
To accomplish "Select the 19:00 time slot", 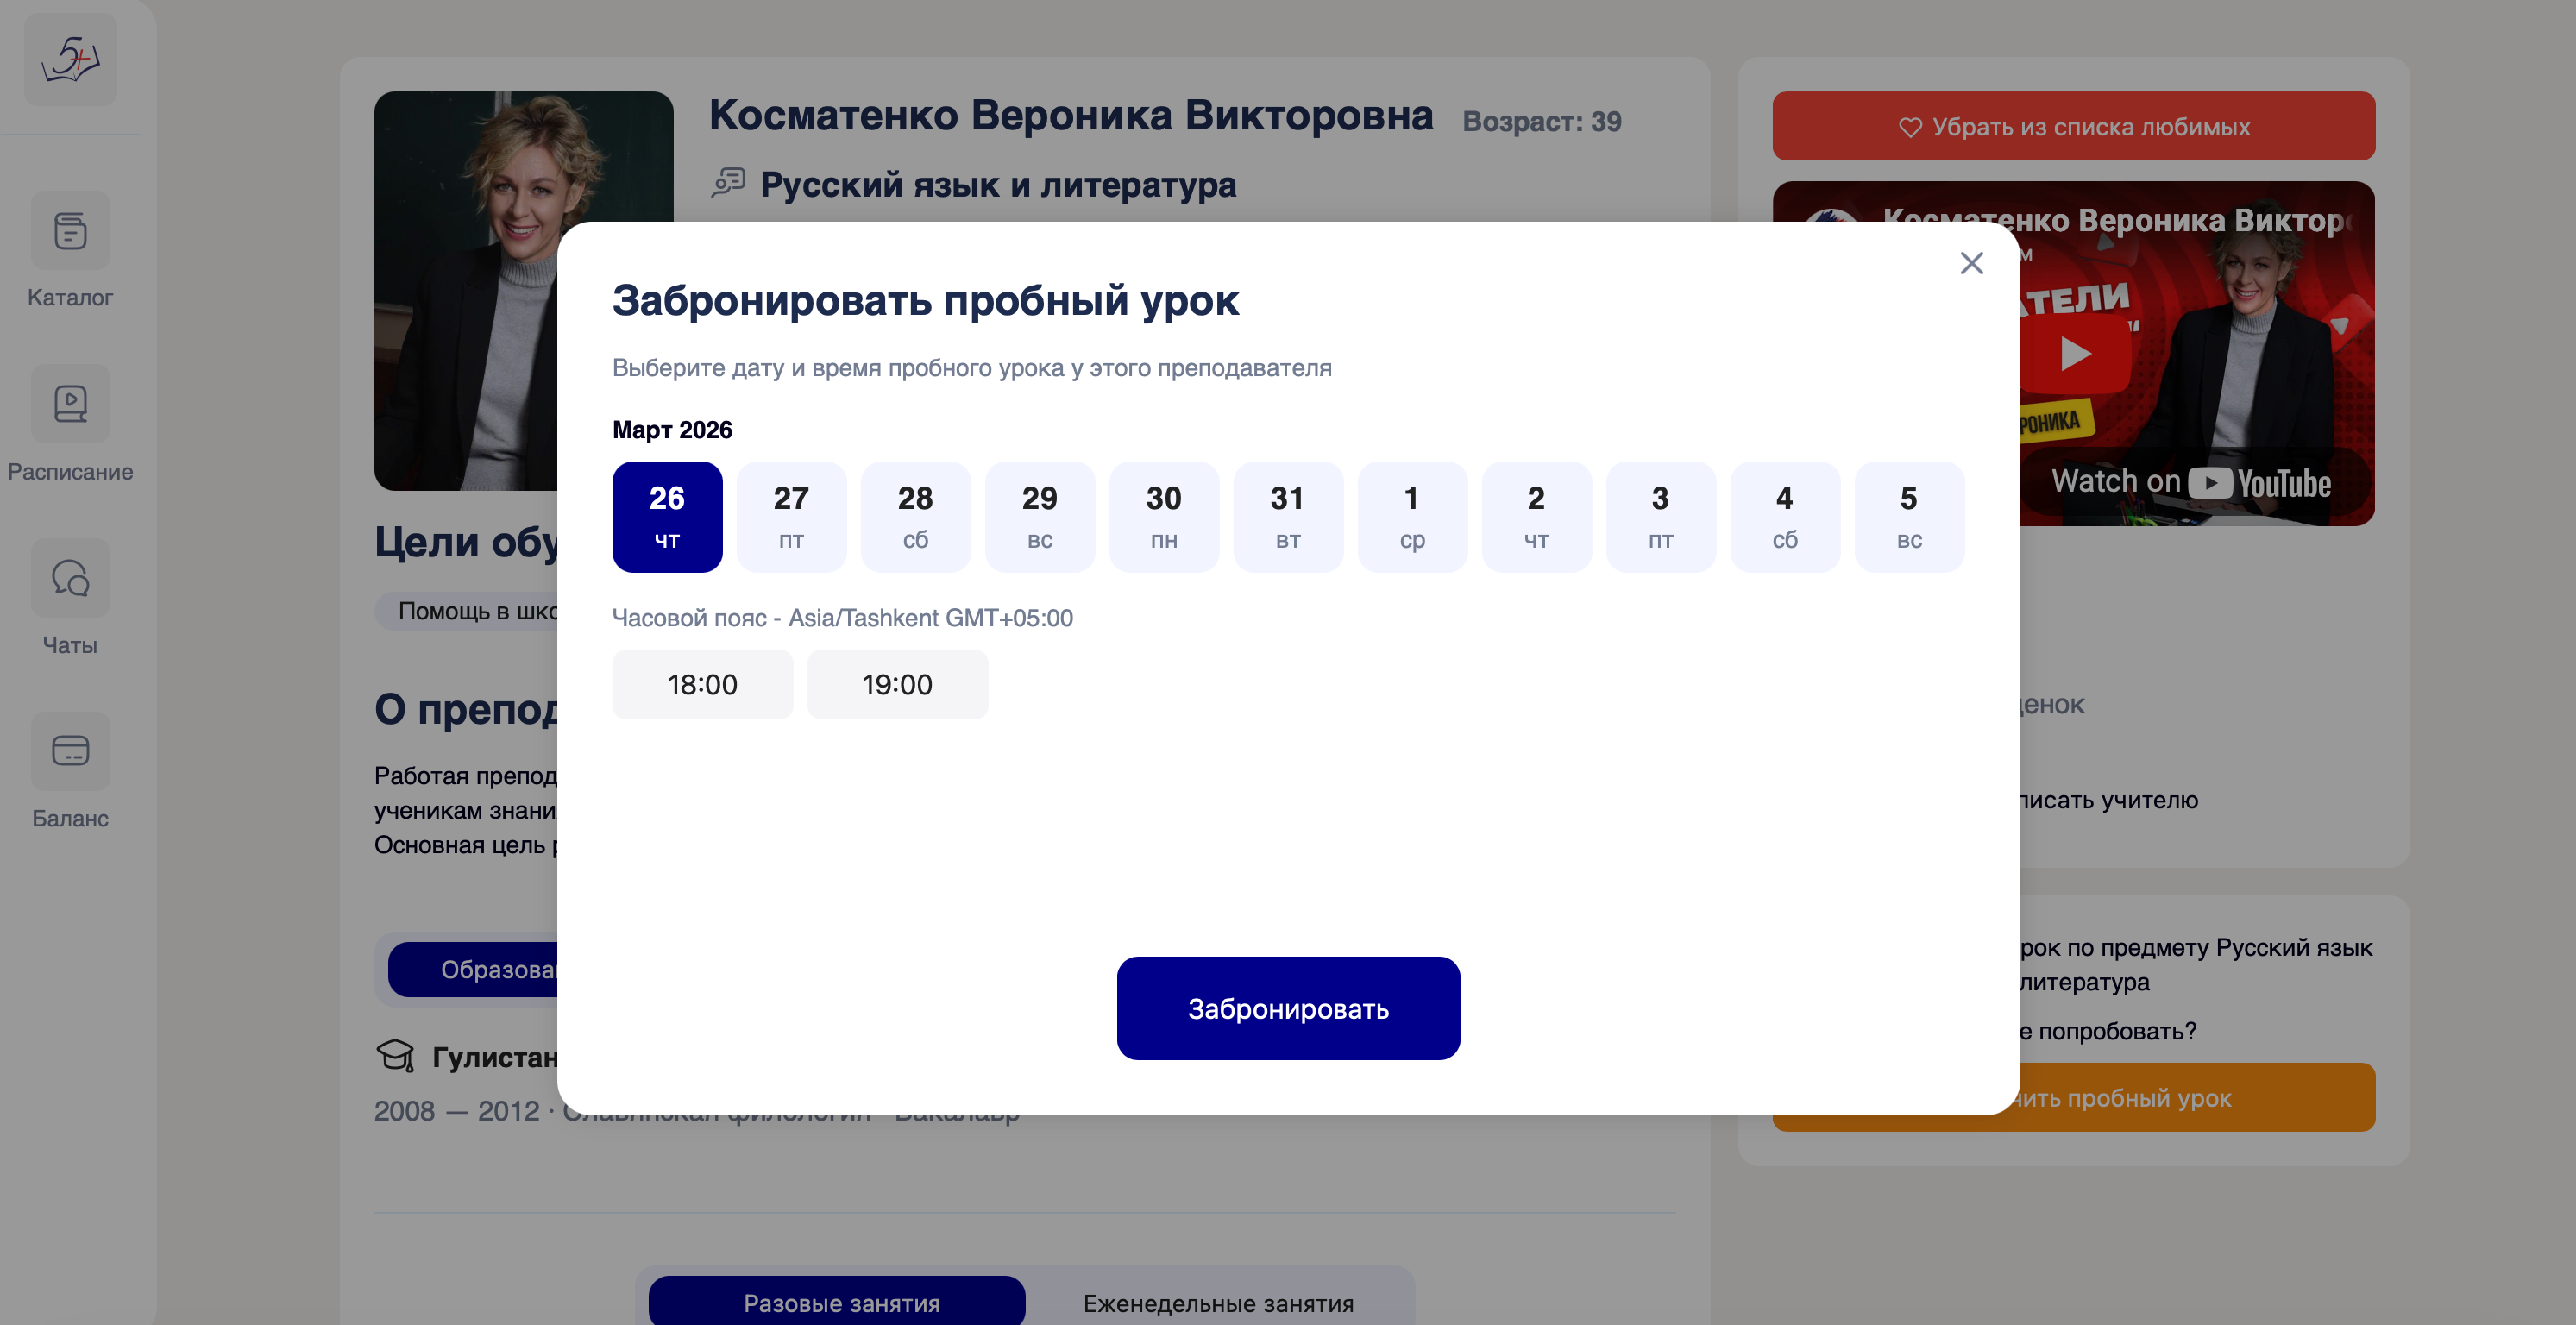I will click(x=897, y=684).
